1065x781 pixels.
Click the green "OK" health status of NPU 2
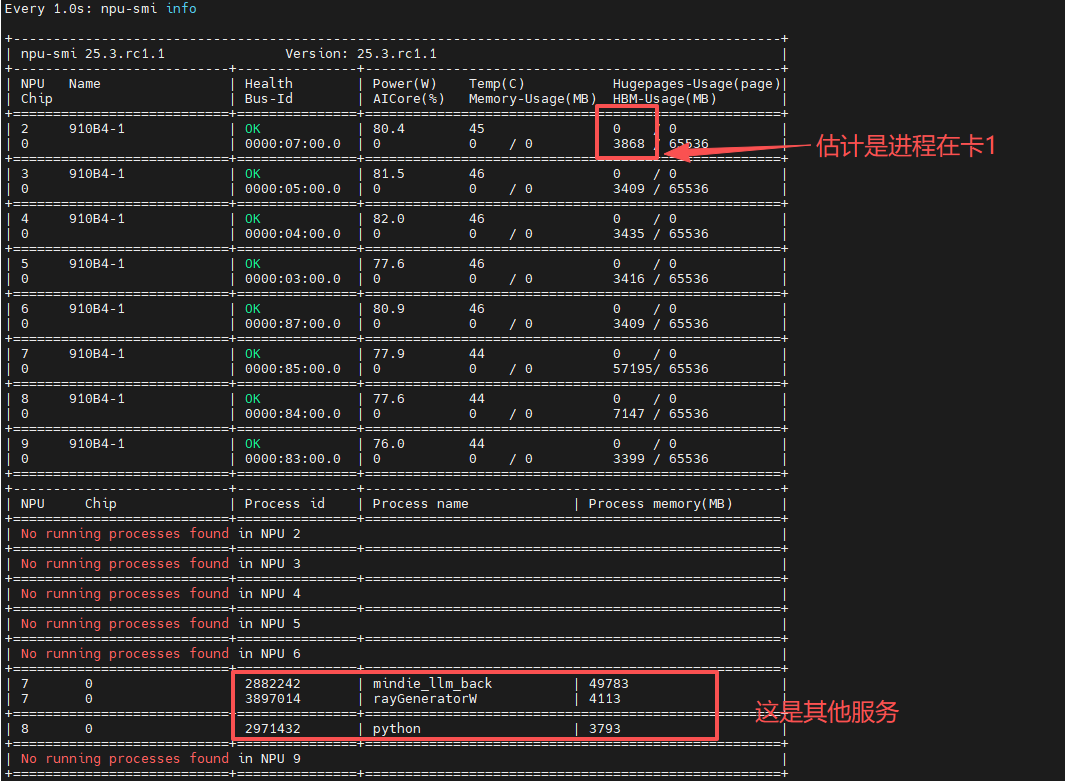tap(253, 128)
